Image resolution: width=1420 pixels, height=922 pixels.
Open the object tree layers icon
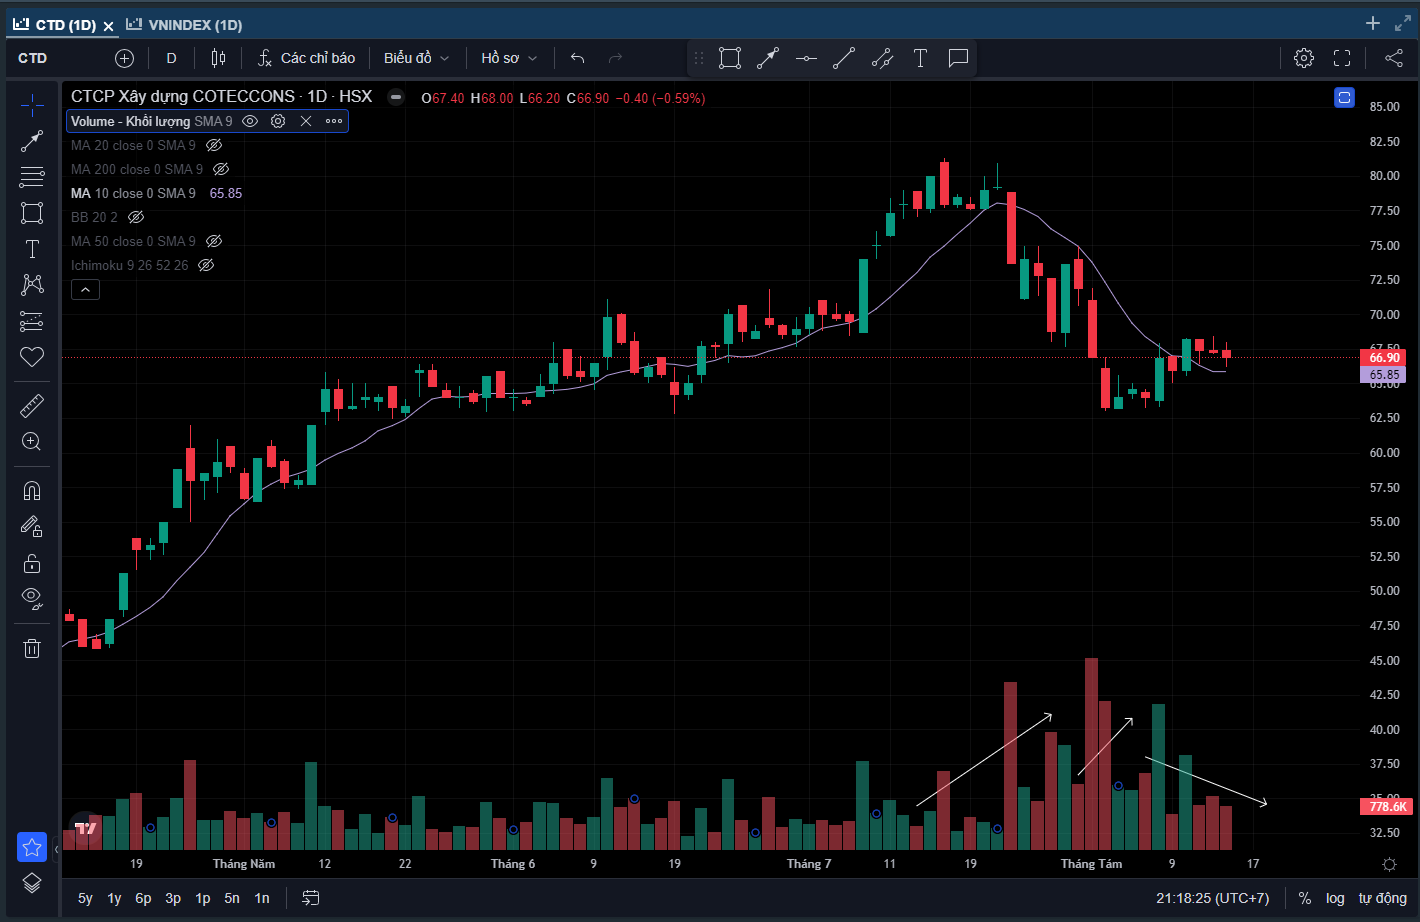[x=32, y=883]
